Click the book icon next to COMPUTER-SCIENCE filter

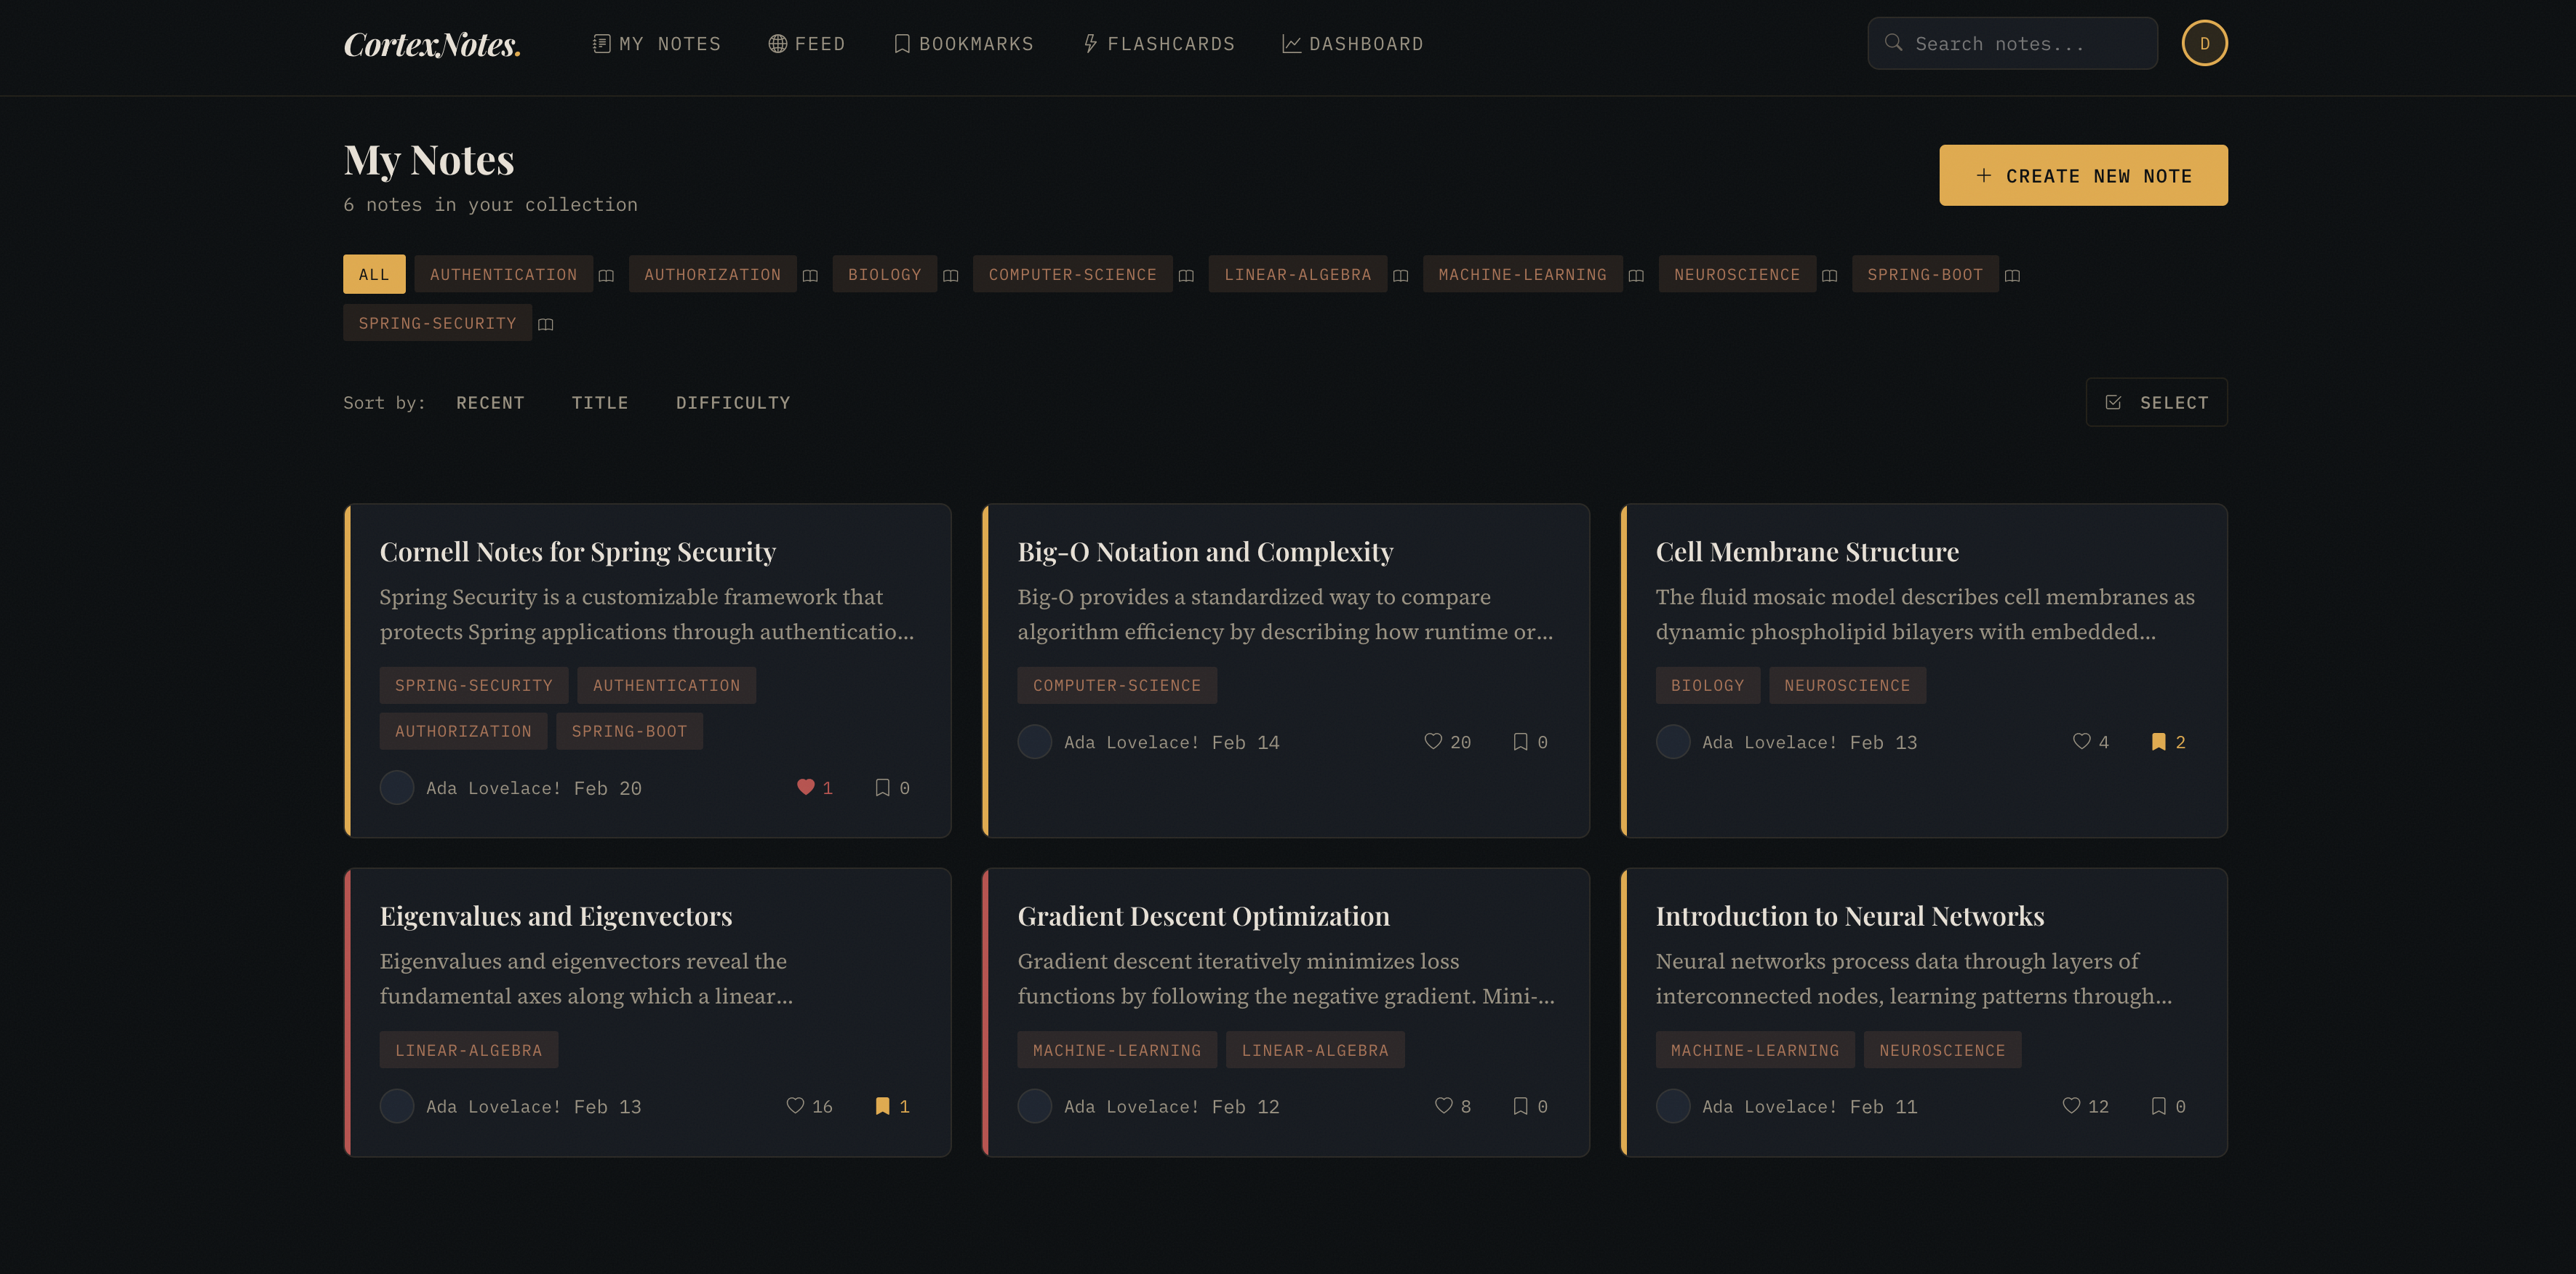click(1185, 275)
